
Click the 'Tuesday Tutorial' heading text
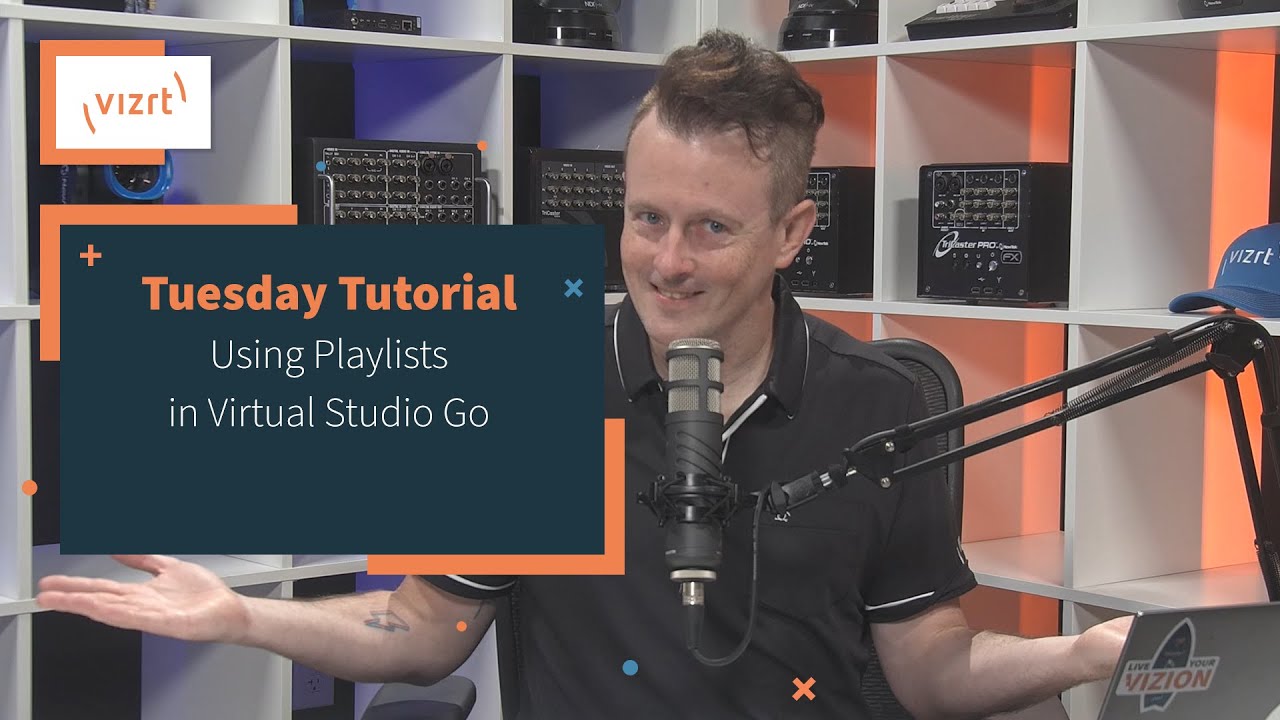pos(329,293)
